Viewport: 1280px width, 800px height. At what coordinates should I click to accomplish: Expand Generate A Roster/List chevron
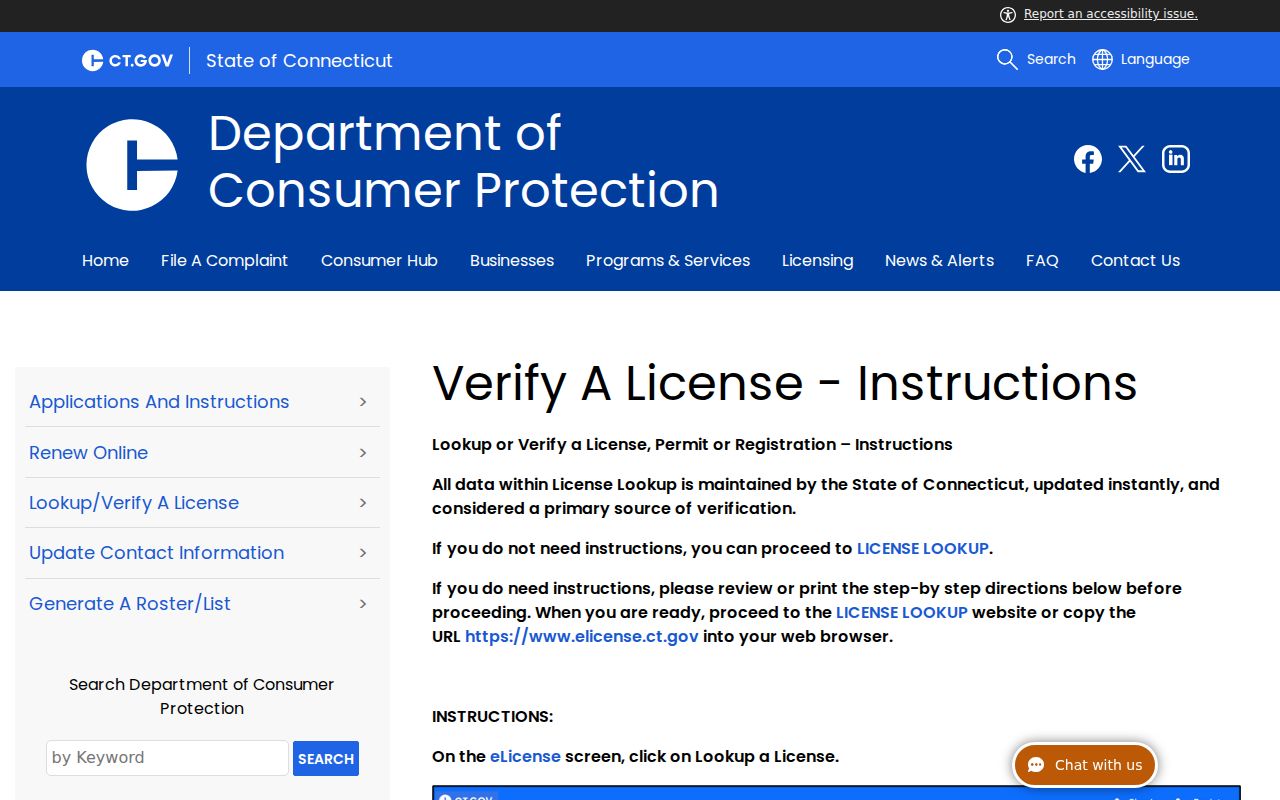point(363,604)
